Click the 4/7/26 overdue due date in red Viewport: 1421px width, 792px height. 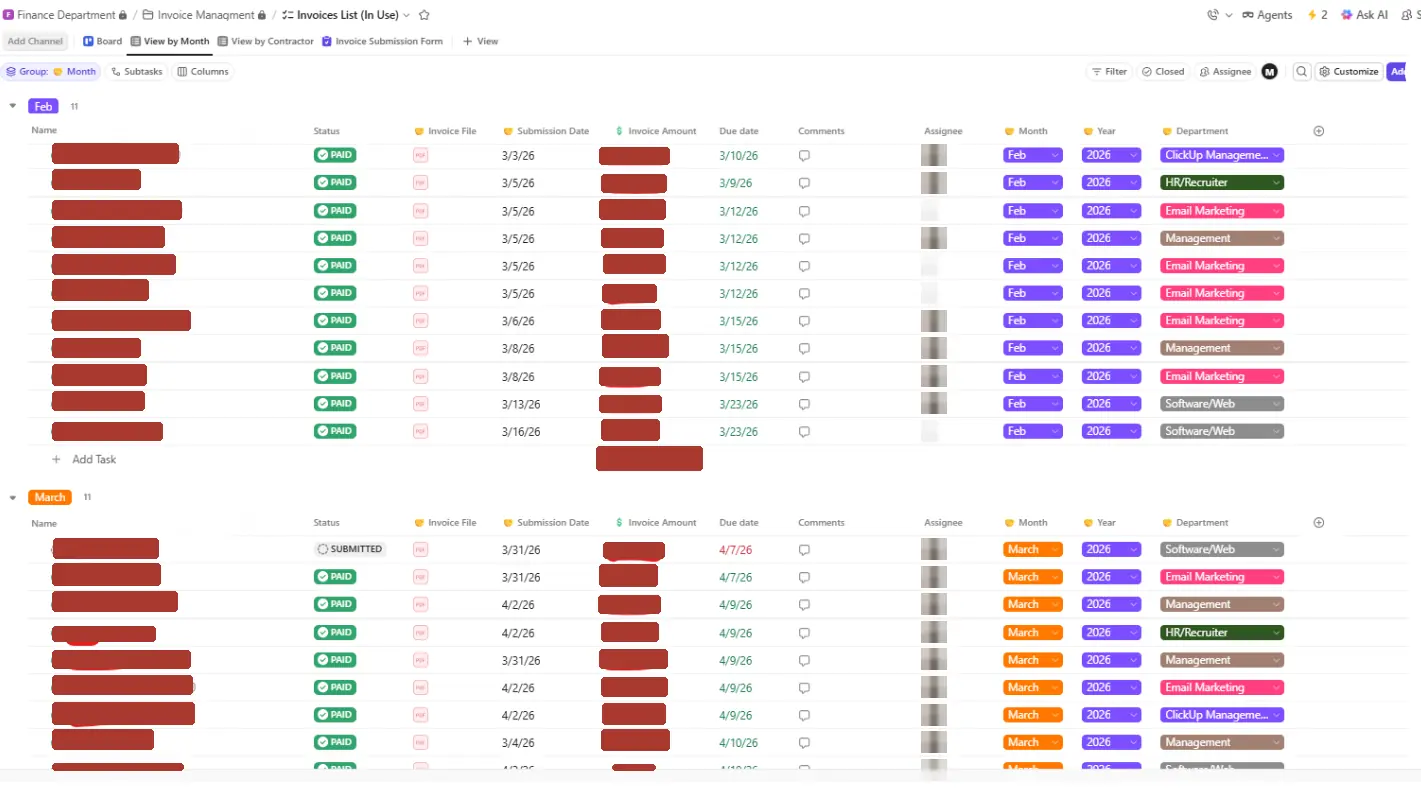tap(736, 550)
